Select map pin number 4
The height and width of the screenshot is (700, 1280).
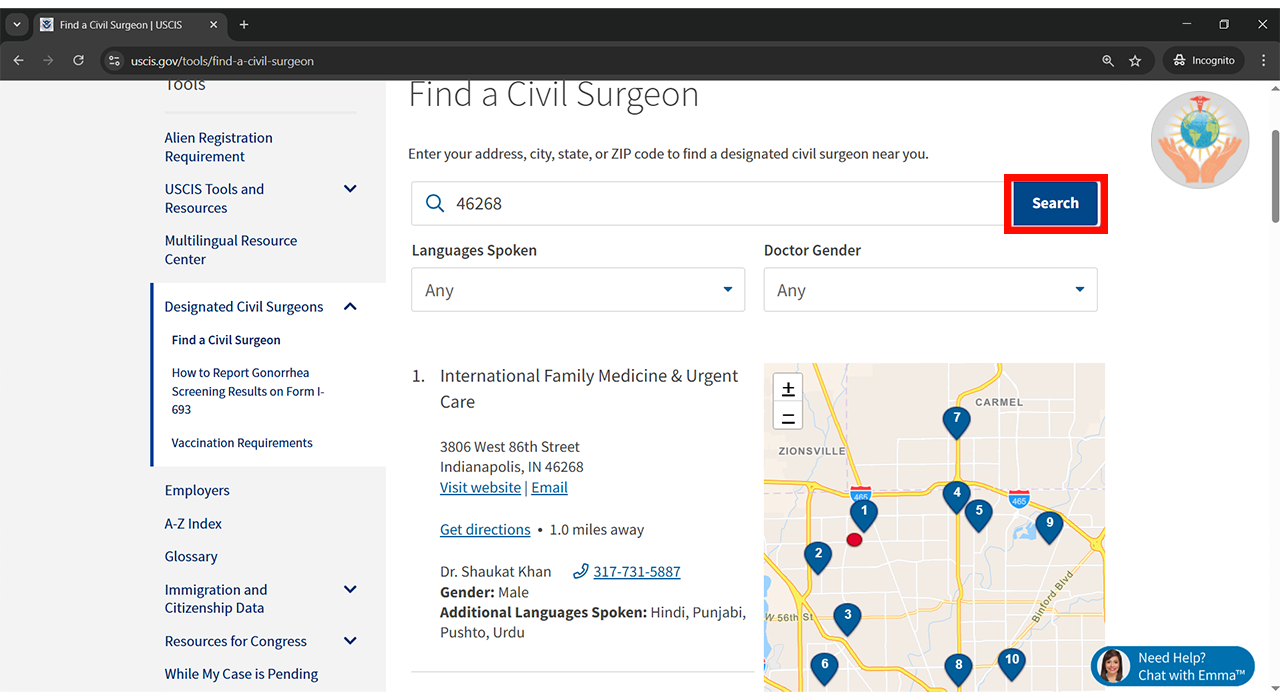point(957,496)
